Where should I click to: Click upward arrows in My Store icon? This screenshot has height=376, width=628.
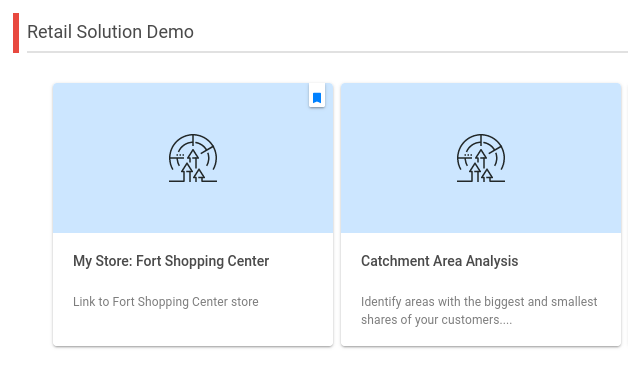pos(193,166)
